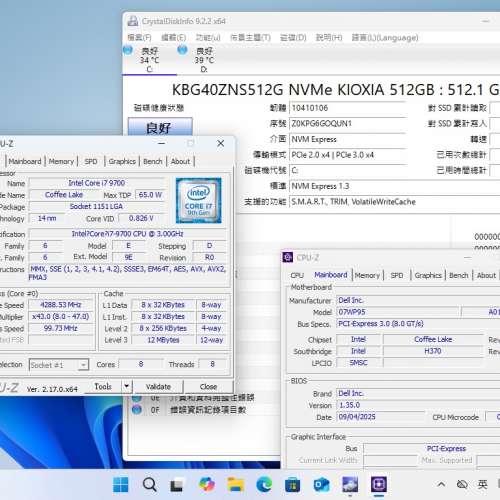
Task: Open the (T) theme menu in CrystalDiskInfo
Action: [250, 37]
